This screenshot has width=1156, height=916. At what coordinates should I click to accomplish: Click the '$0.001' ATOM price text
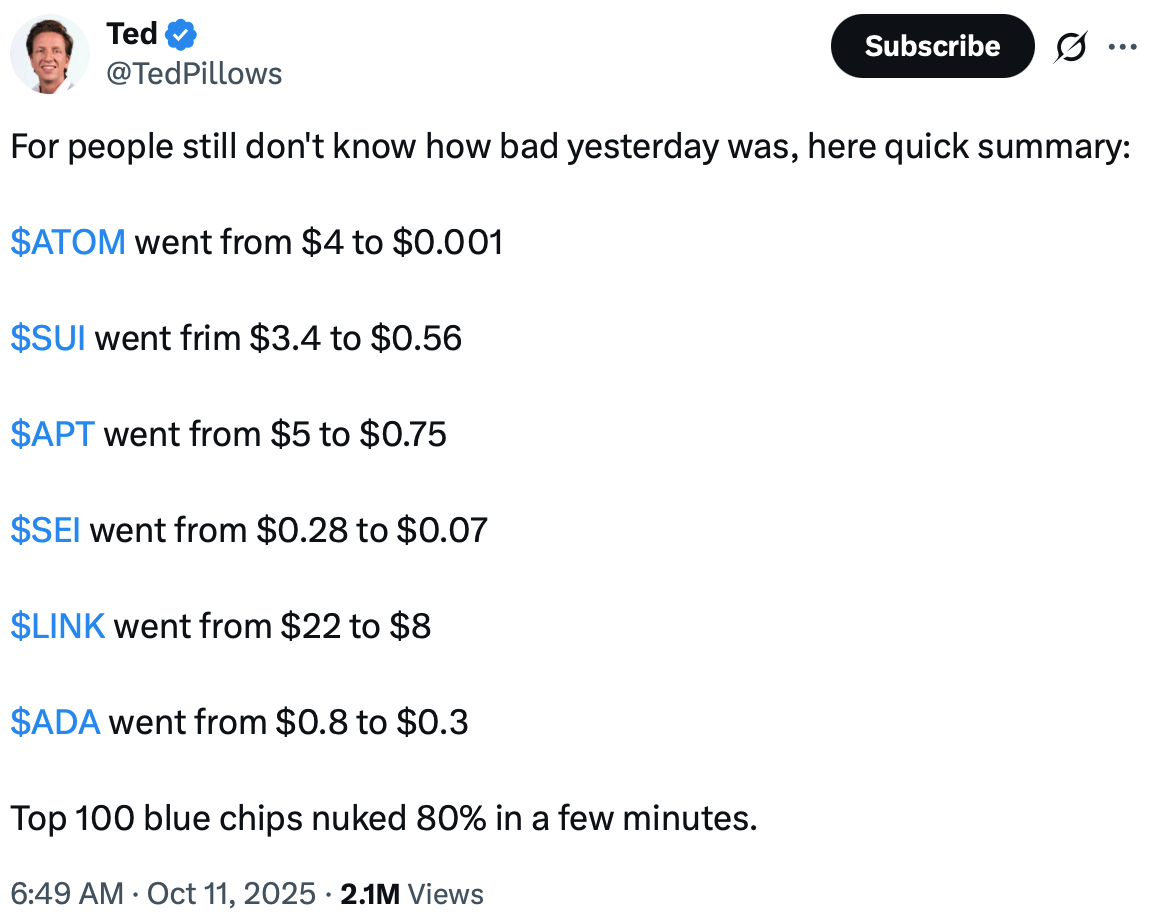(x=447, y=242)
